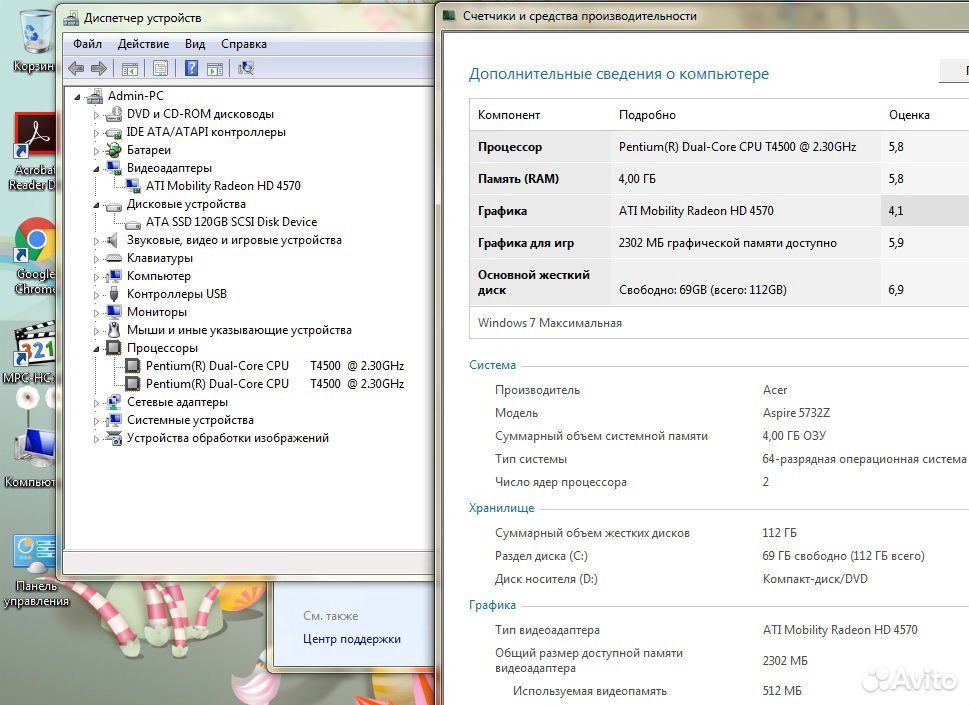Click the Контроллеры USB plug icon

114,294
